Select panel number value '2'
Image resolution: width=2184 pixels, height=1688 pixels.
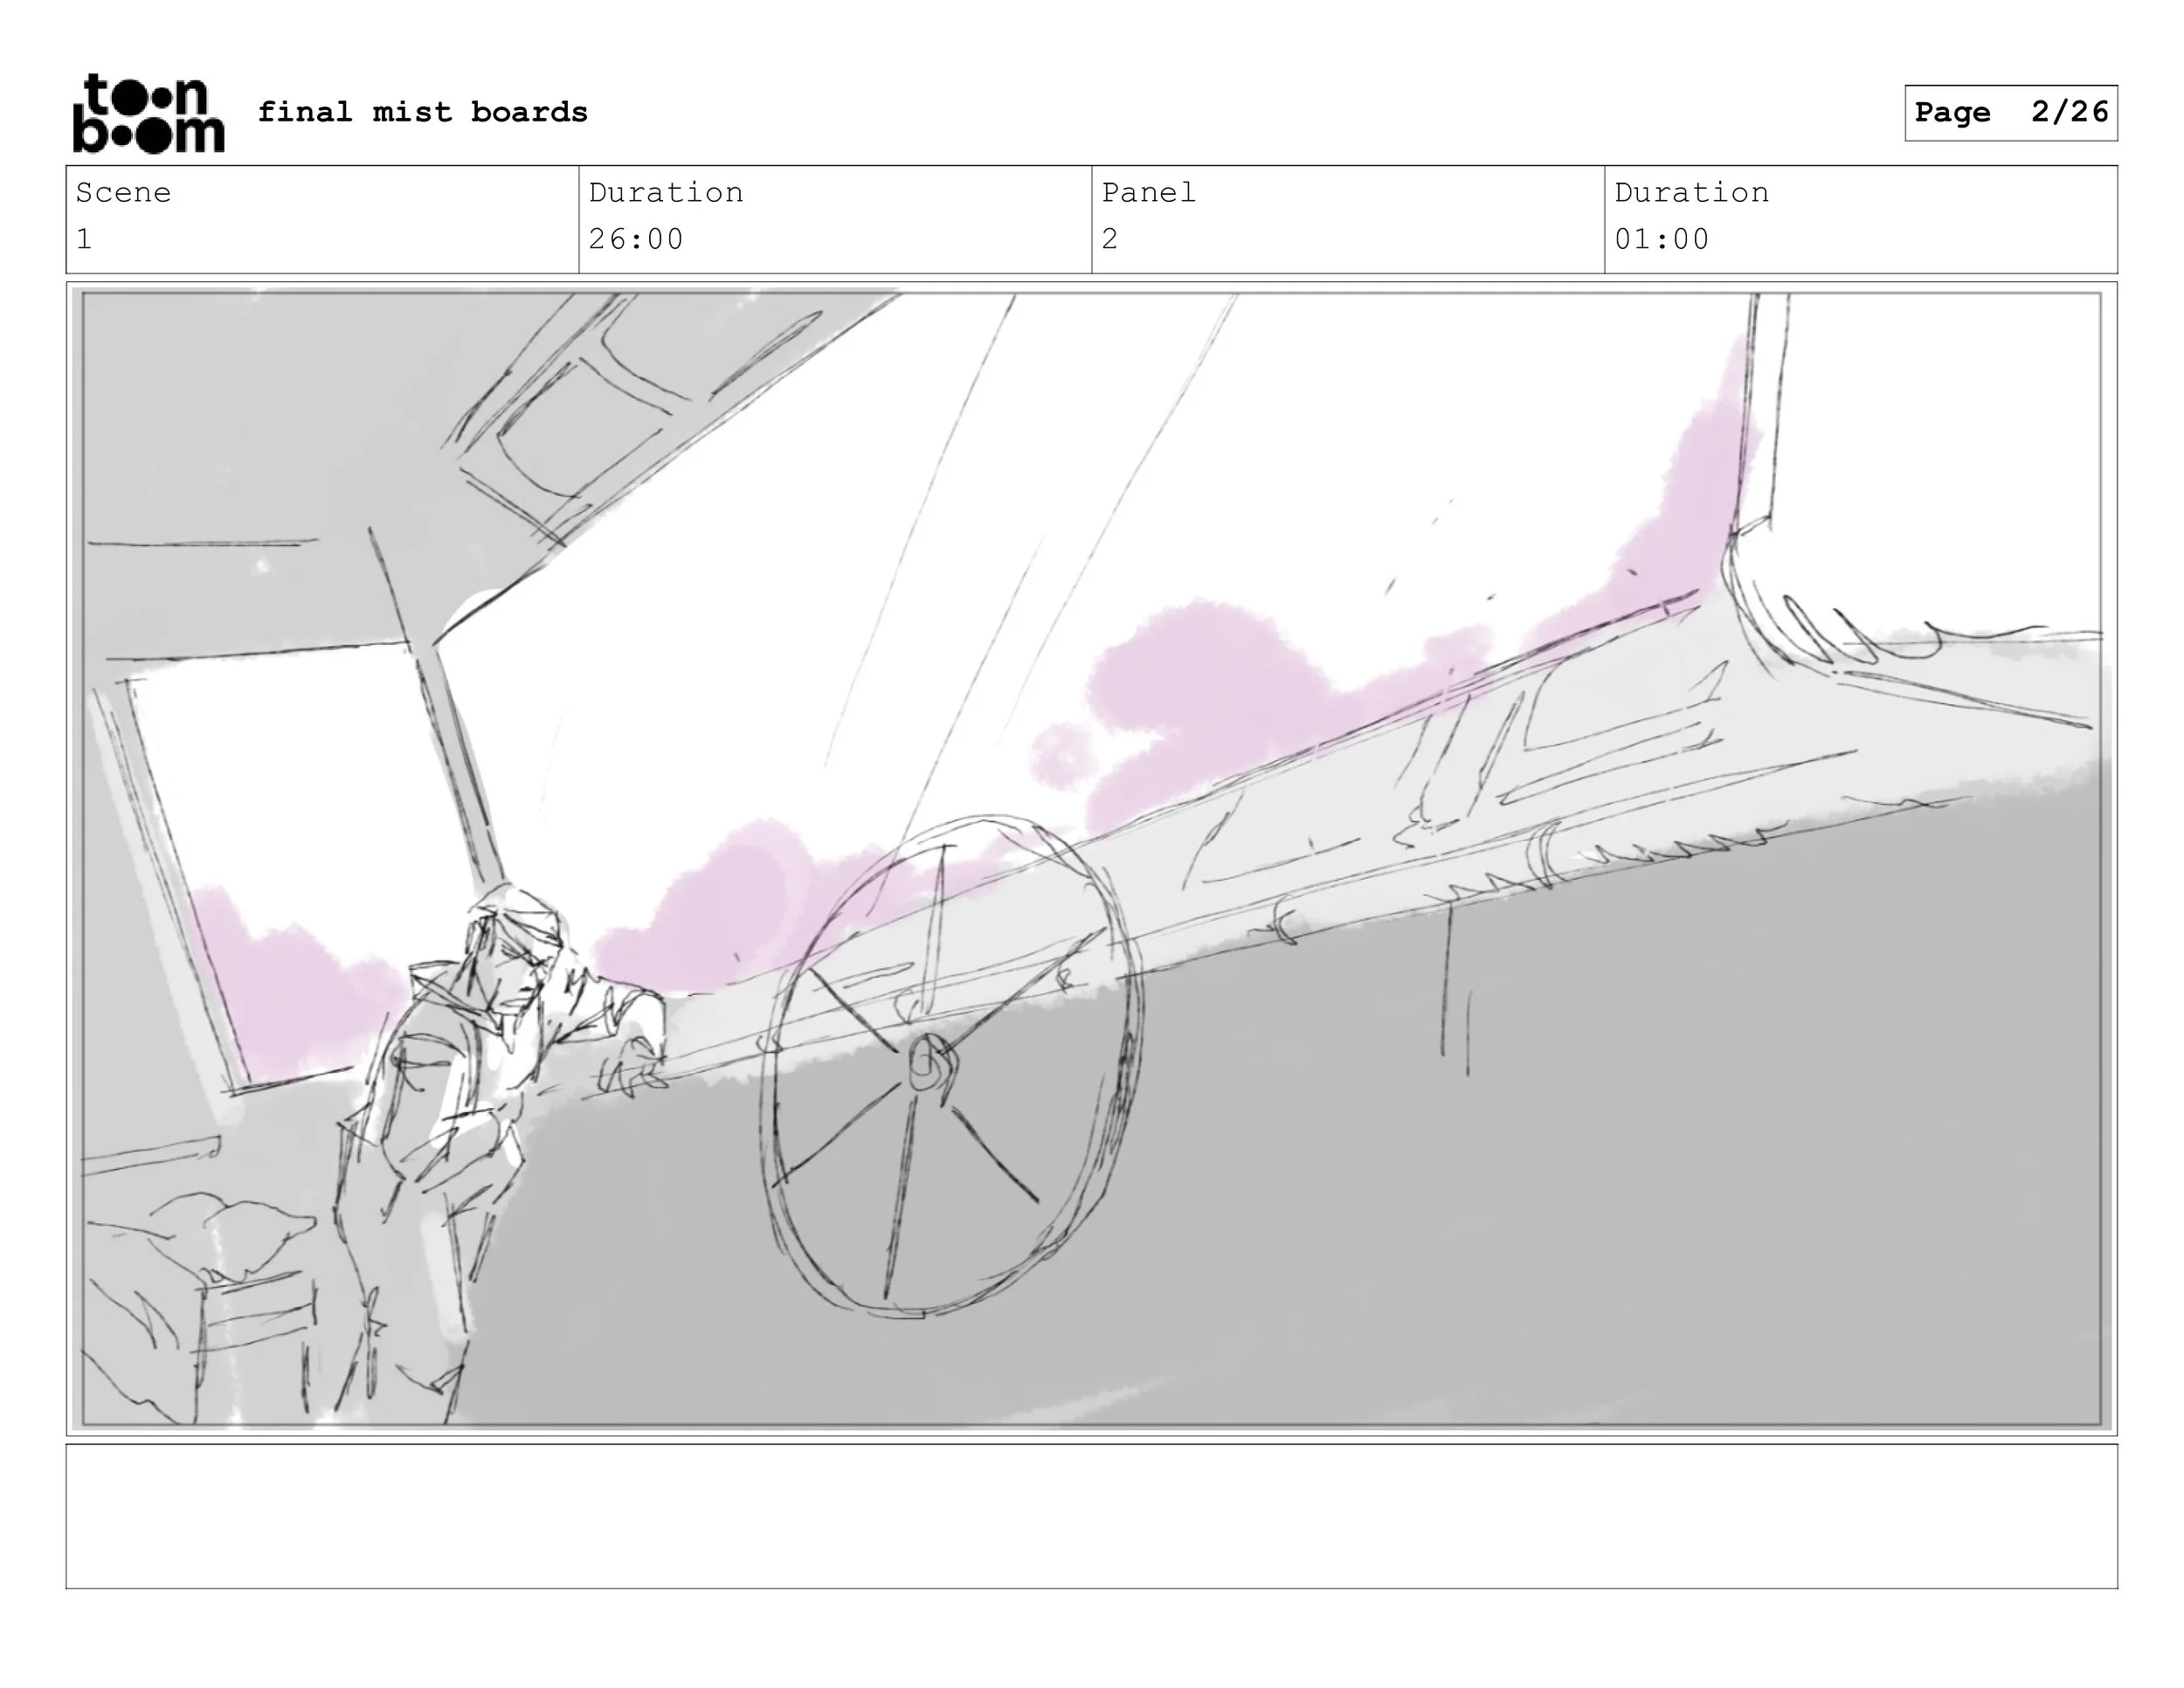coord(1110,239)
